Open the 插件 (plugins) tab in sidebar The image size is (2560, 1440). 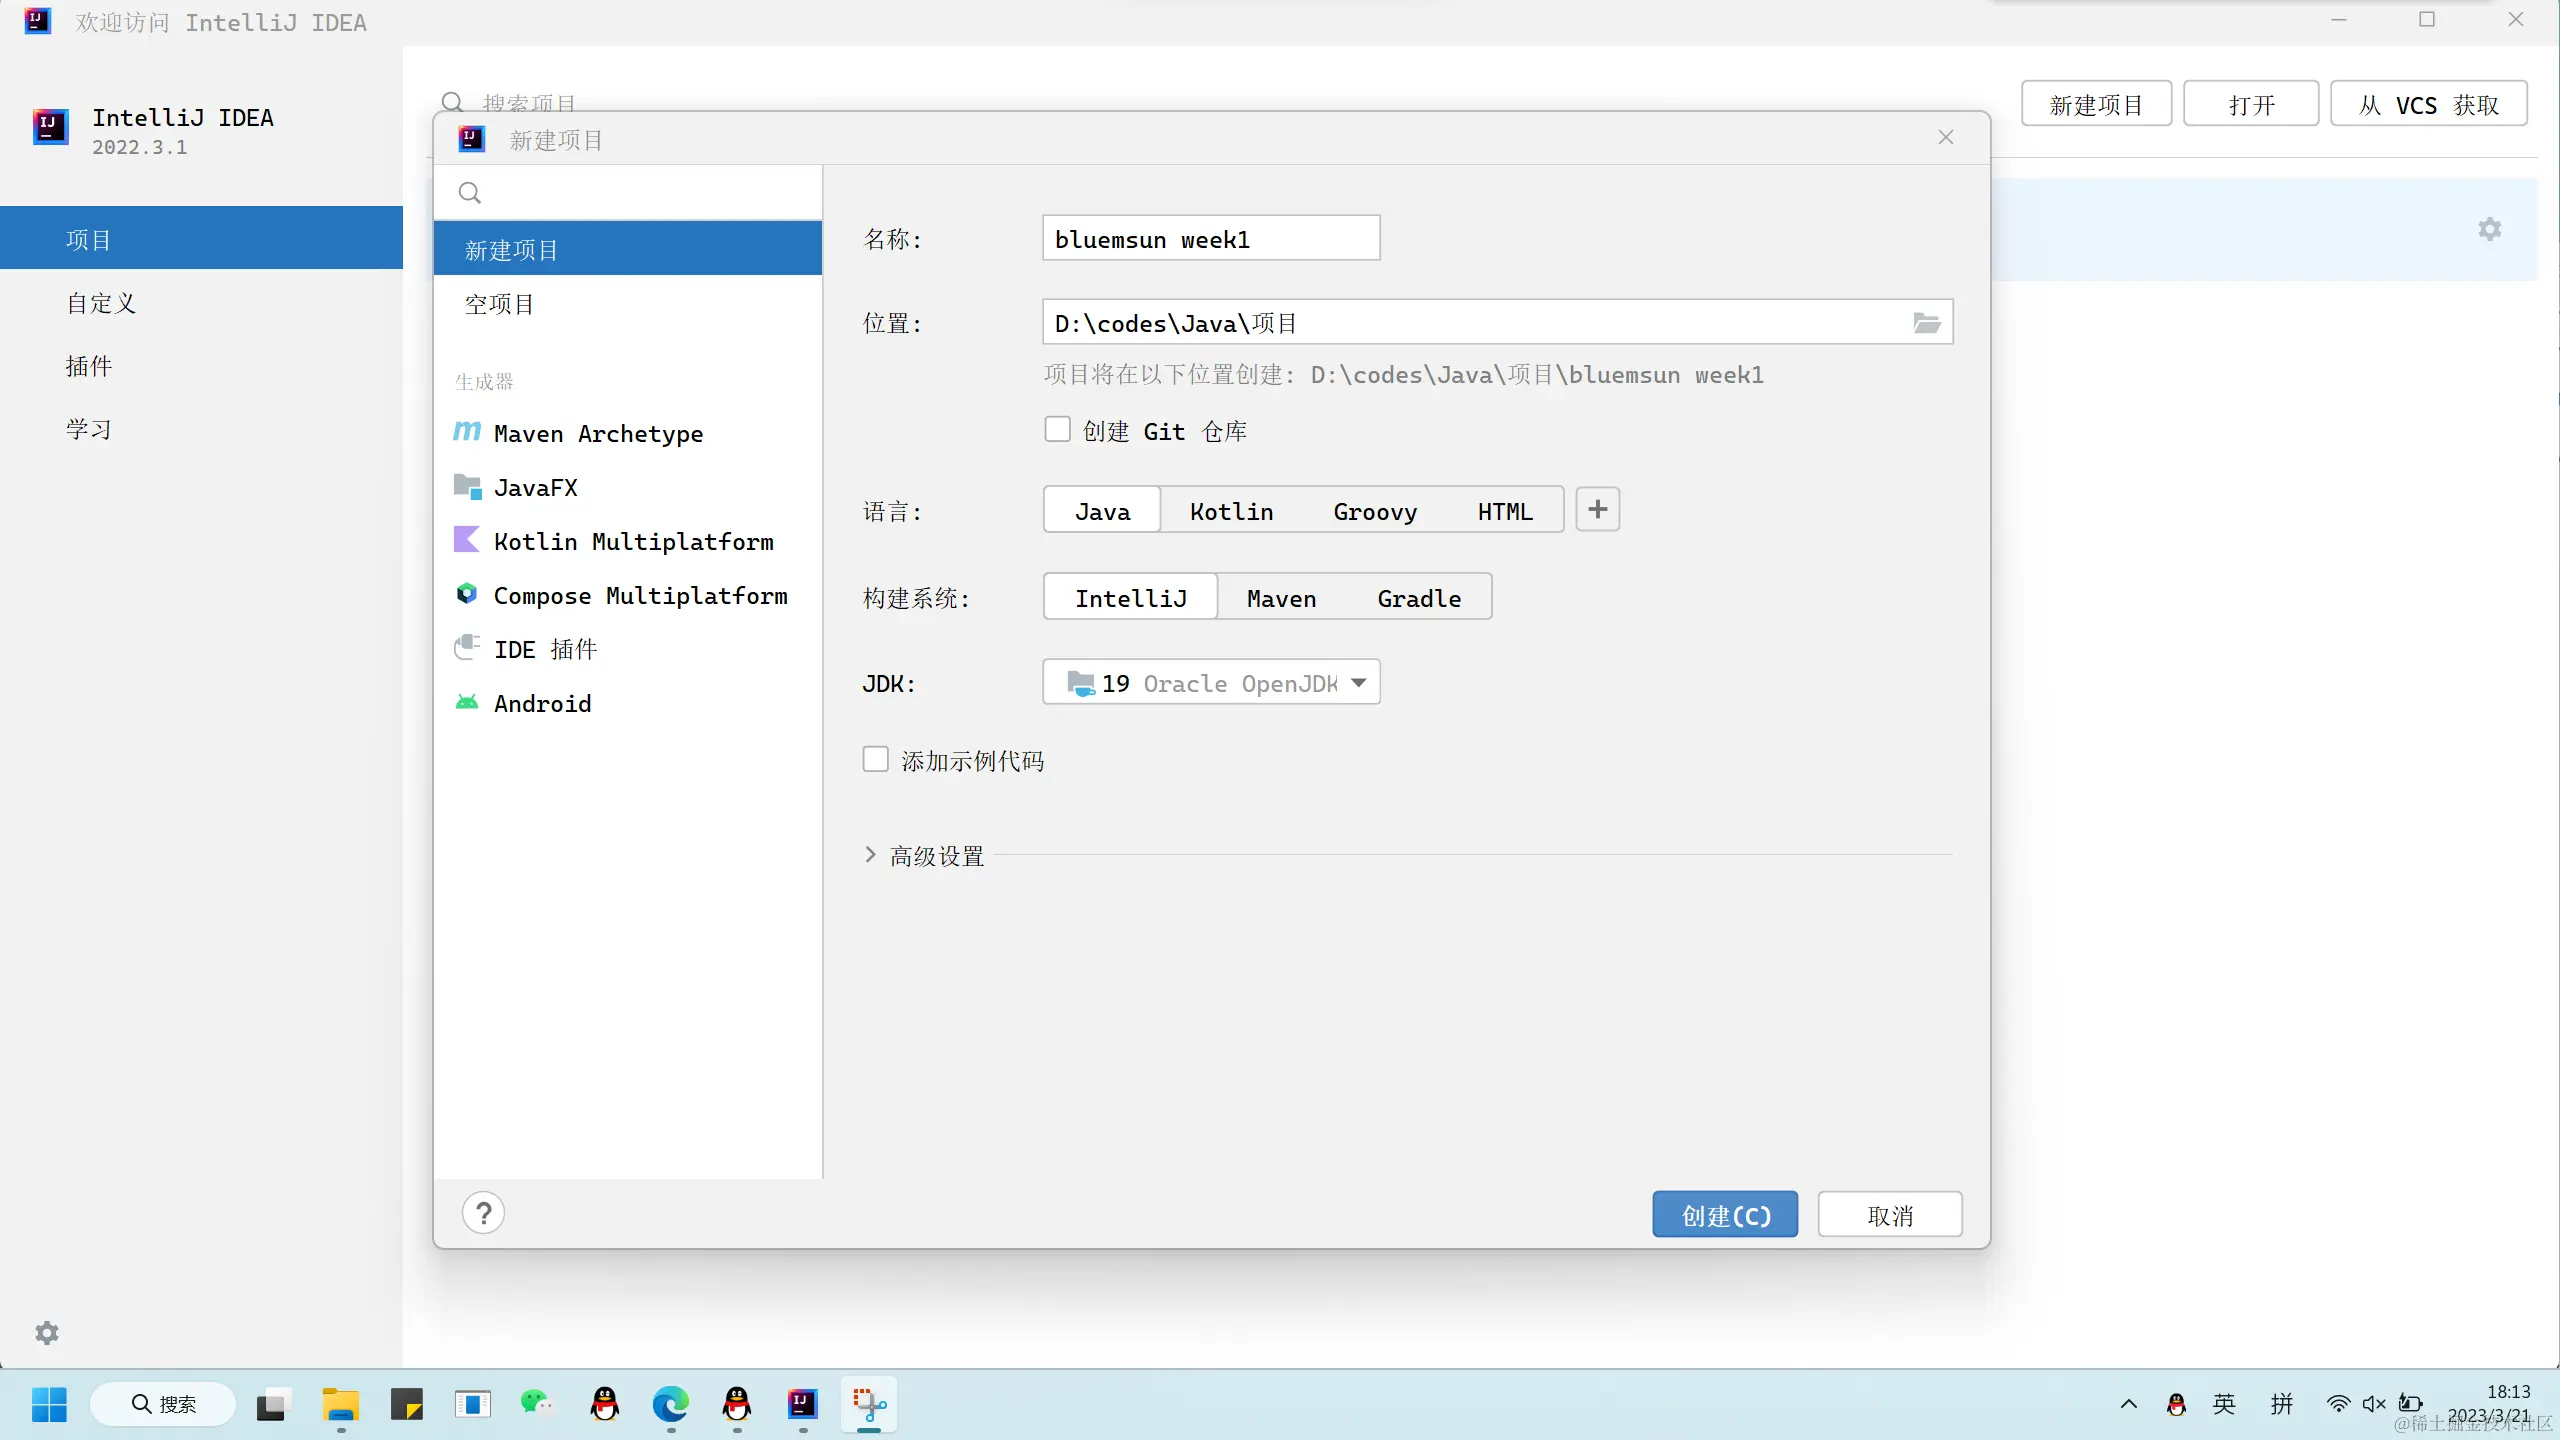click(89, 366)
